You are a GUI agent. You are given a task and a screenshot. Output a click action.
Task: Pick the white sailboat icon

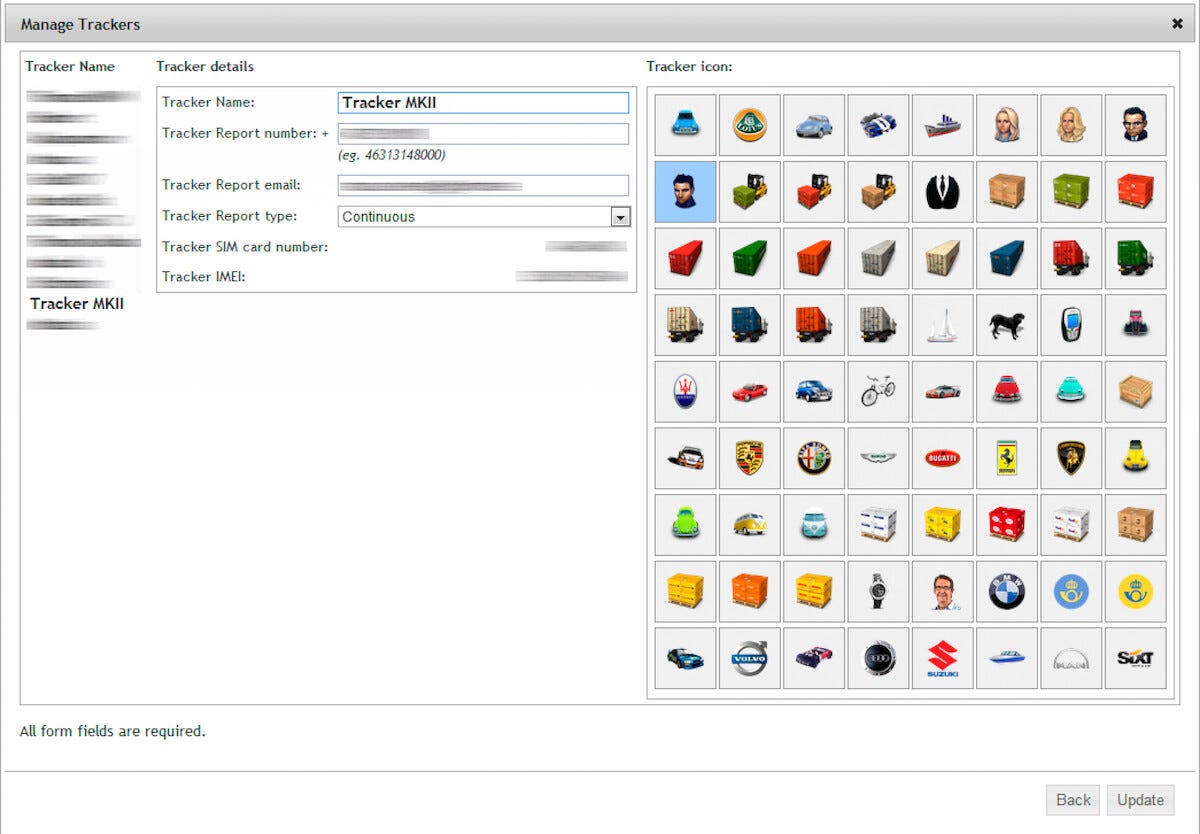(941, 325)
